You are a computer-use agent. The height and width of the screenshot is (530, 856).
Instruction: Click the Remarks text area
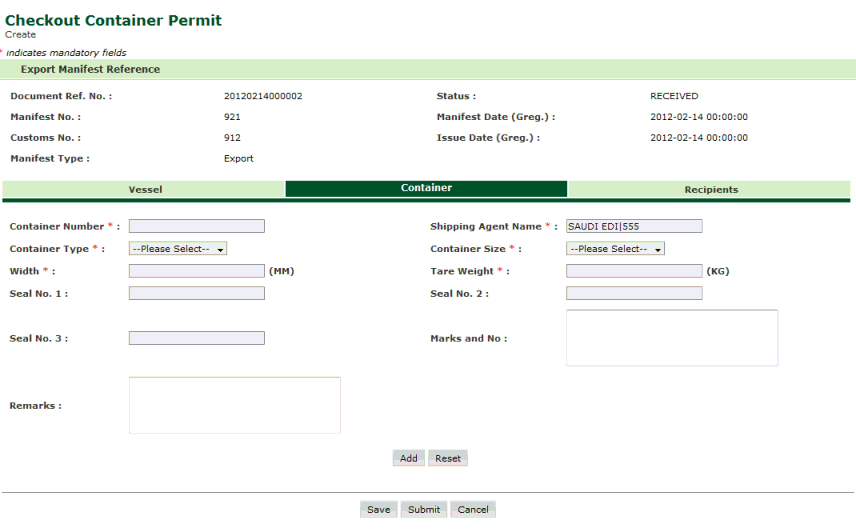[235, 405]
